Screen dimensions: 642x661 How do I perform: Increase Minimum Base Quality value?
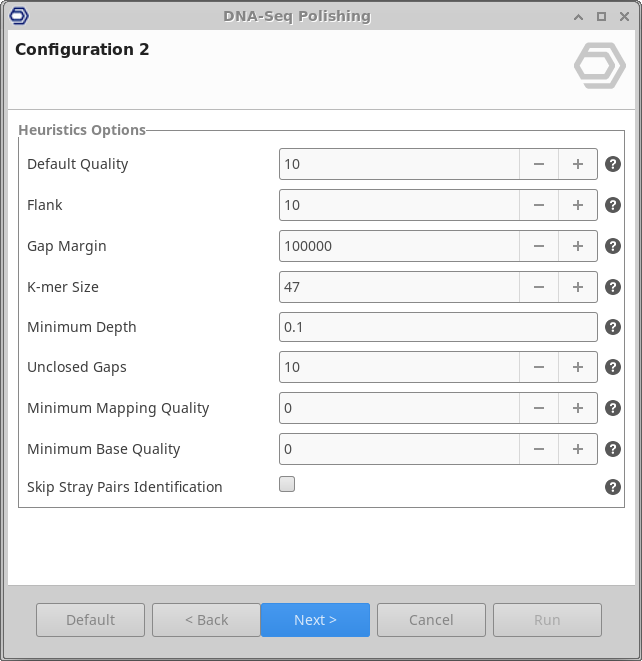coord(577,449)
